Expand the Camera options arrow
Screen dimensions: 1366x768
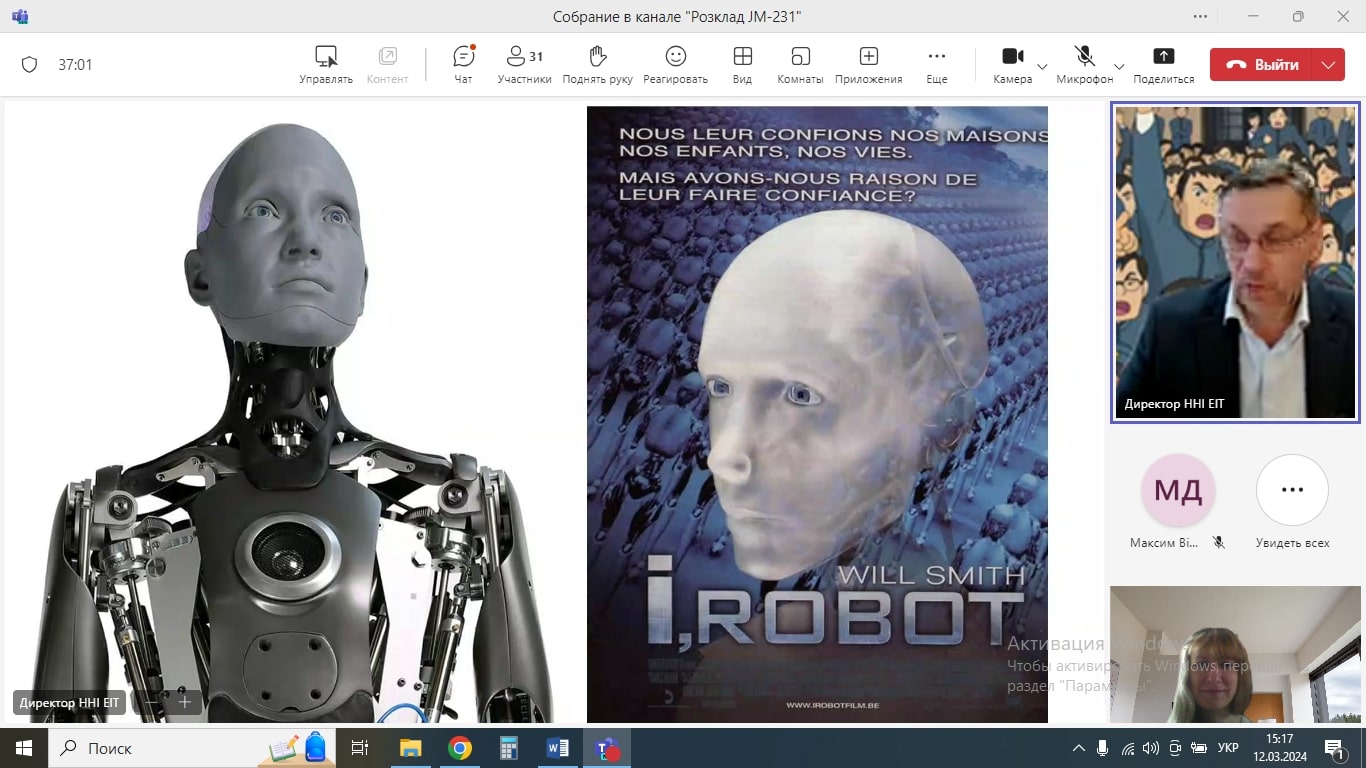click(1042, 66)
